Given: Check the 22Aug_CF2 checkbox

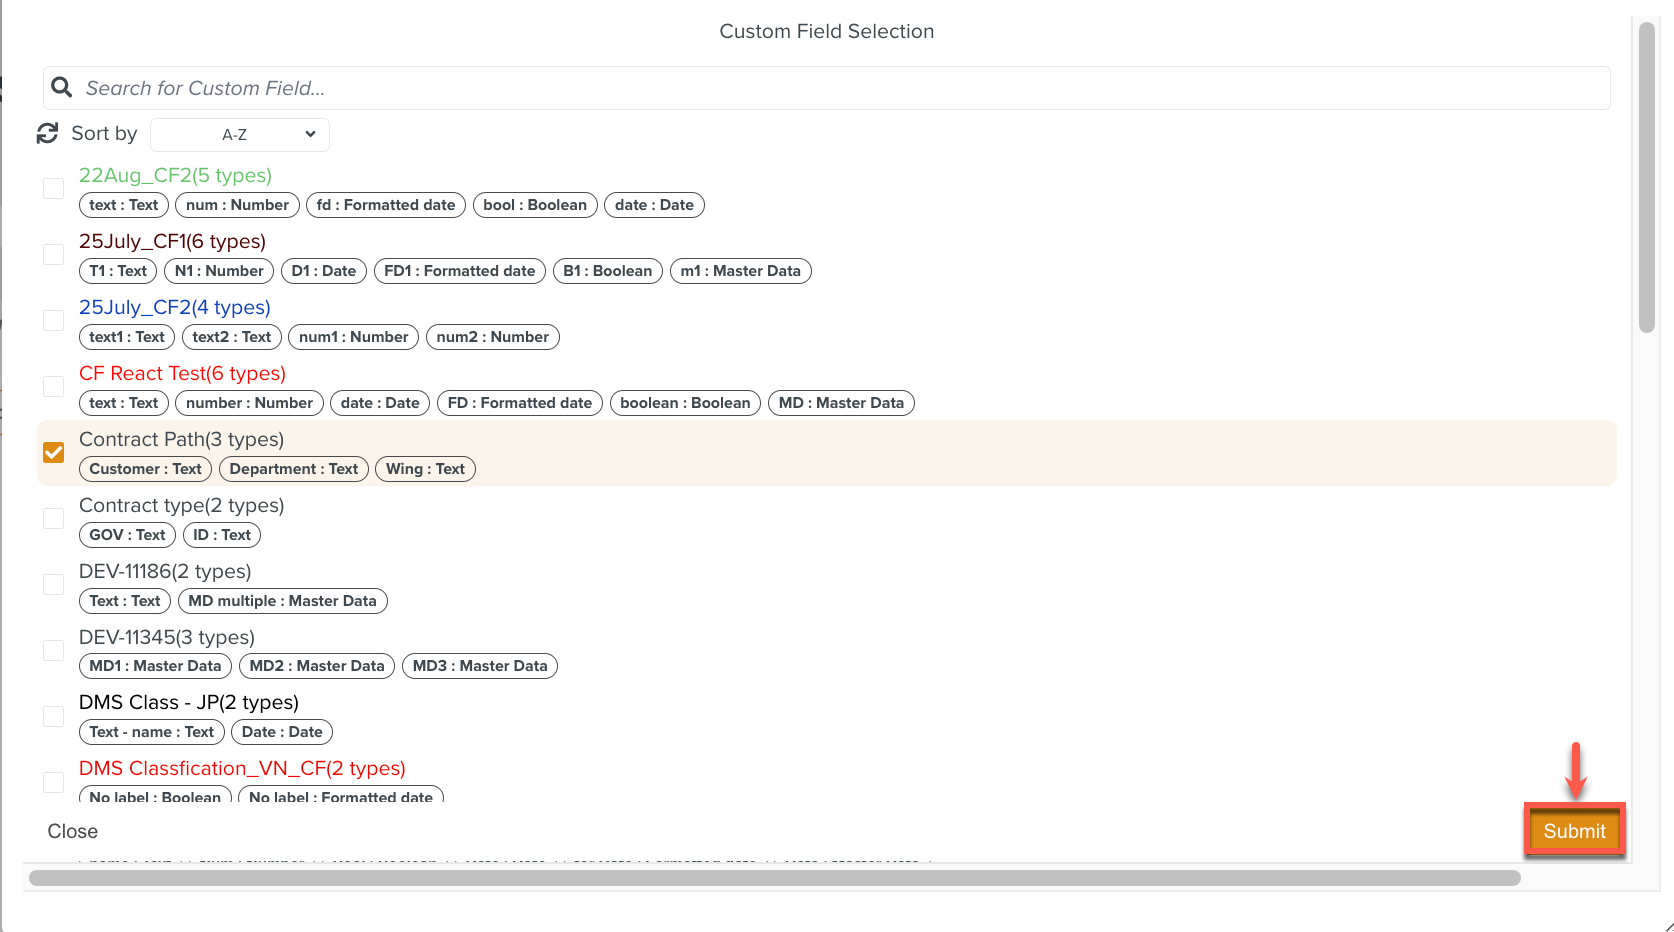Looking at the screenshot, I should [54, 189].
